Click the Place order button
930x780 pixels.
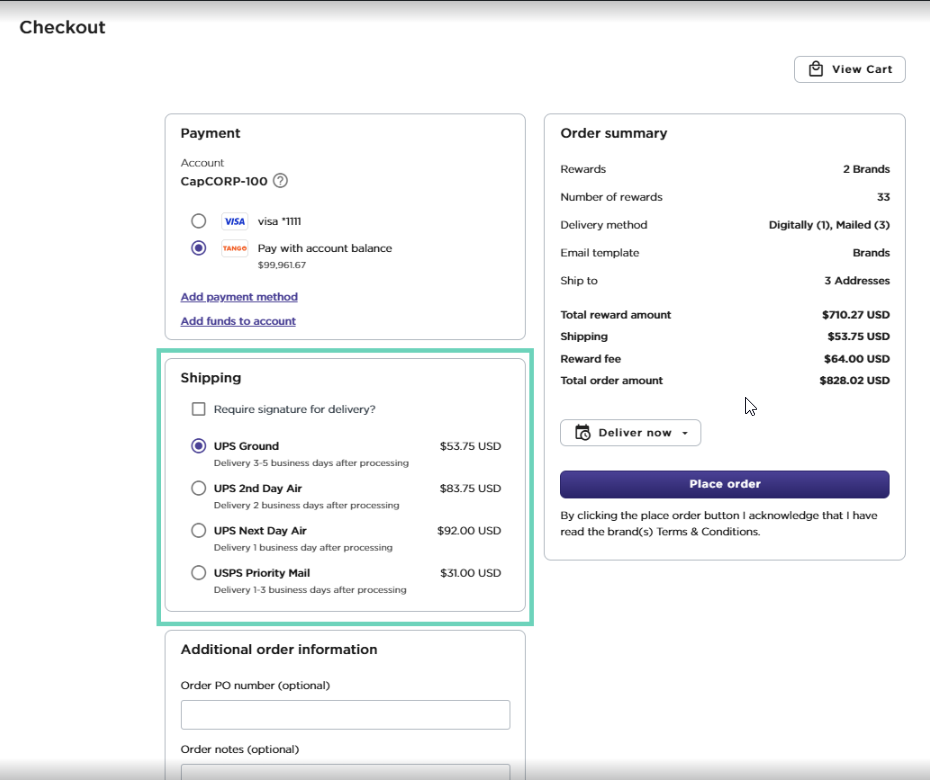(724, 484)
